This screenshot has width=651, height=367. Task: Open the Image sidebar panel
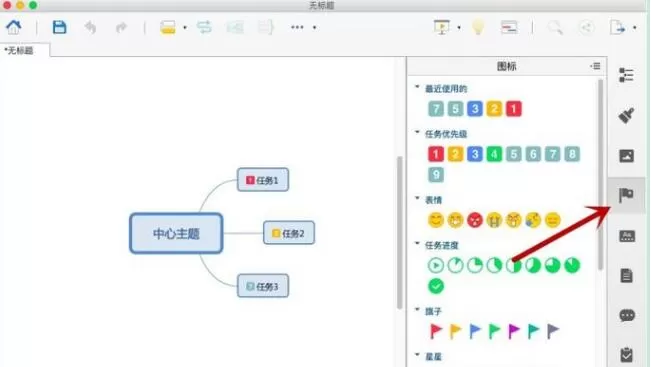(x=627, y=156)
